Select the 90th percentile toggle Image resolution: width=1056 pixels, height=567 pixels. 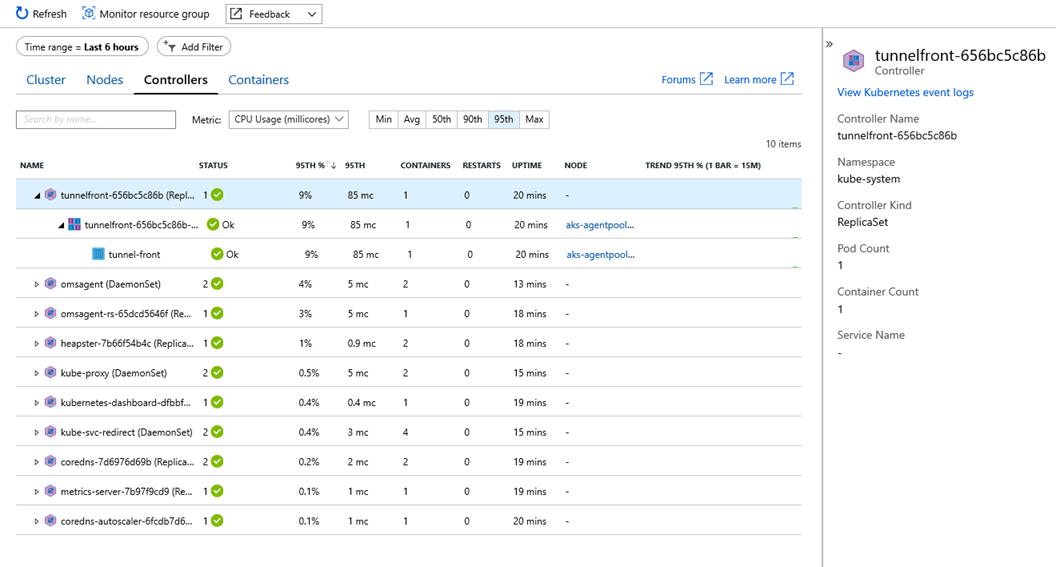click(x=472, y=119)
